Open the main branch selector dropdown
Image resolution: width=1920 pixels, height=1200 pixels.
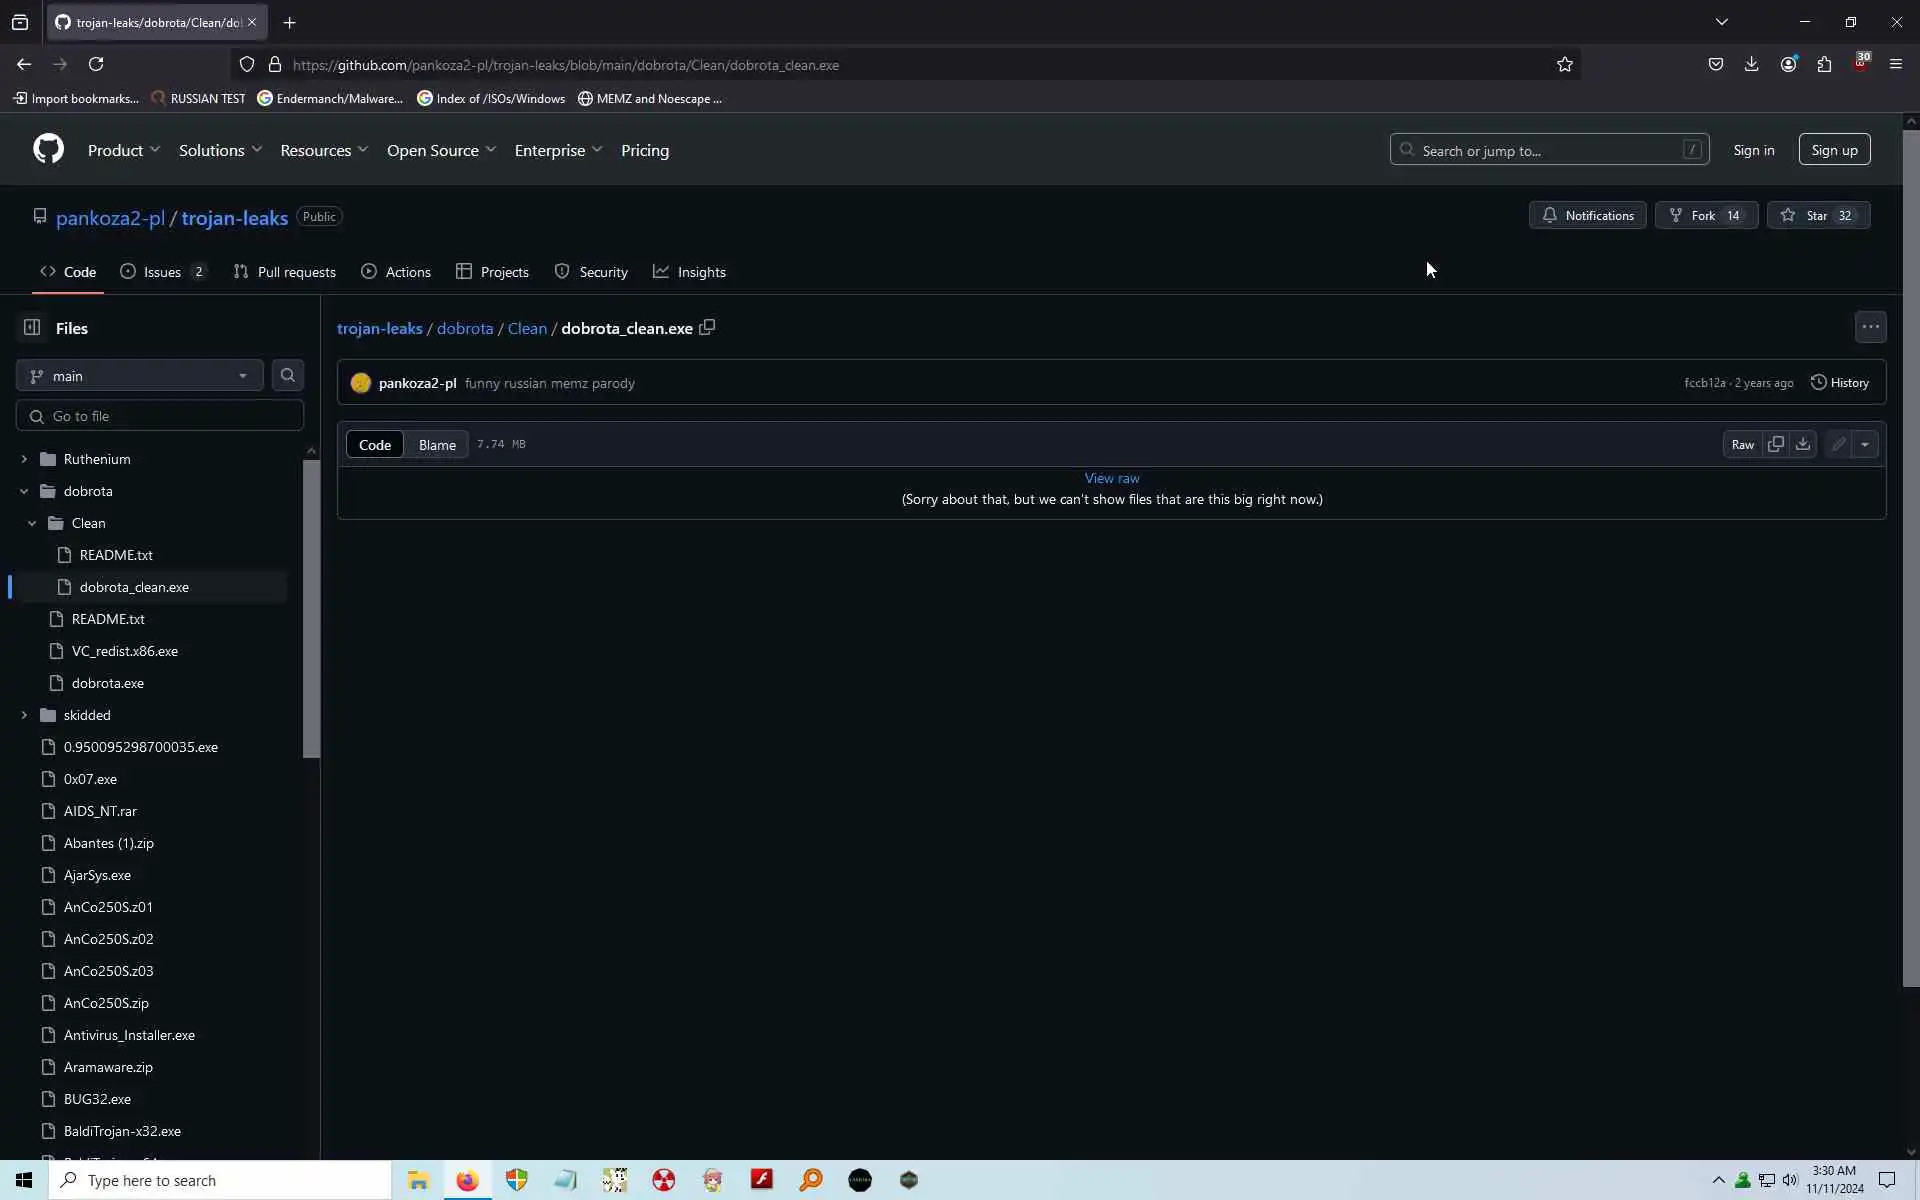139,376
